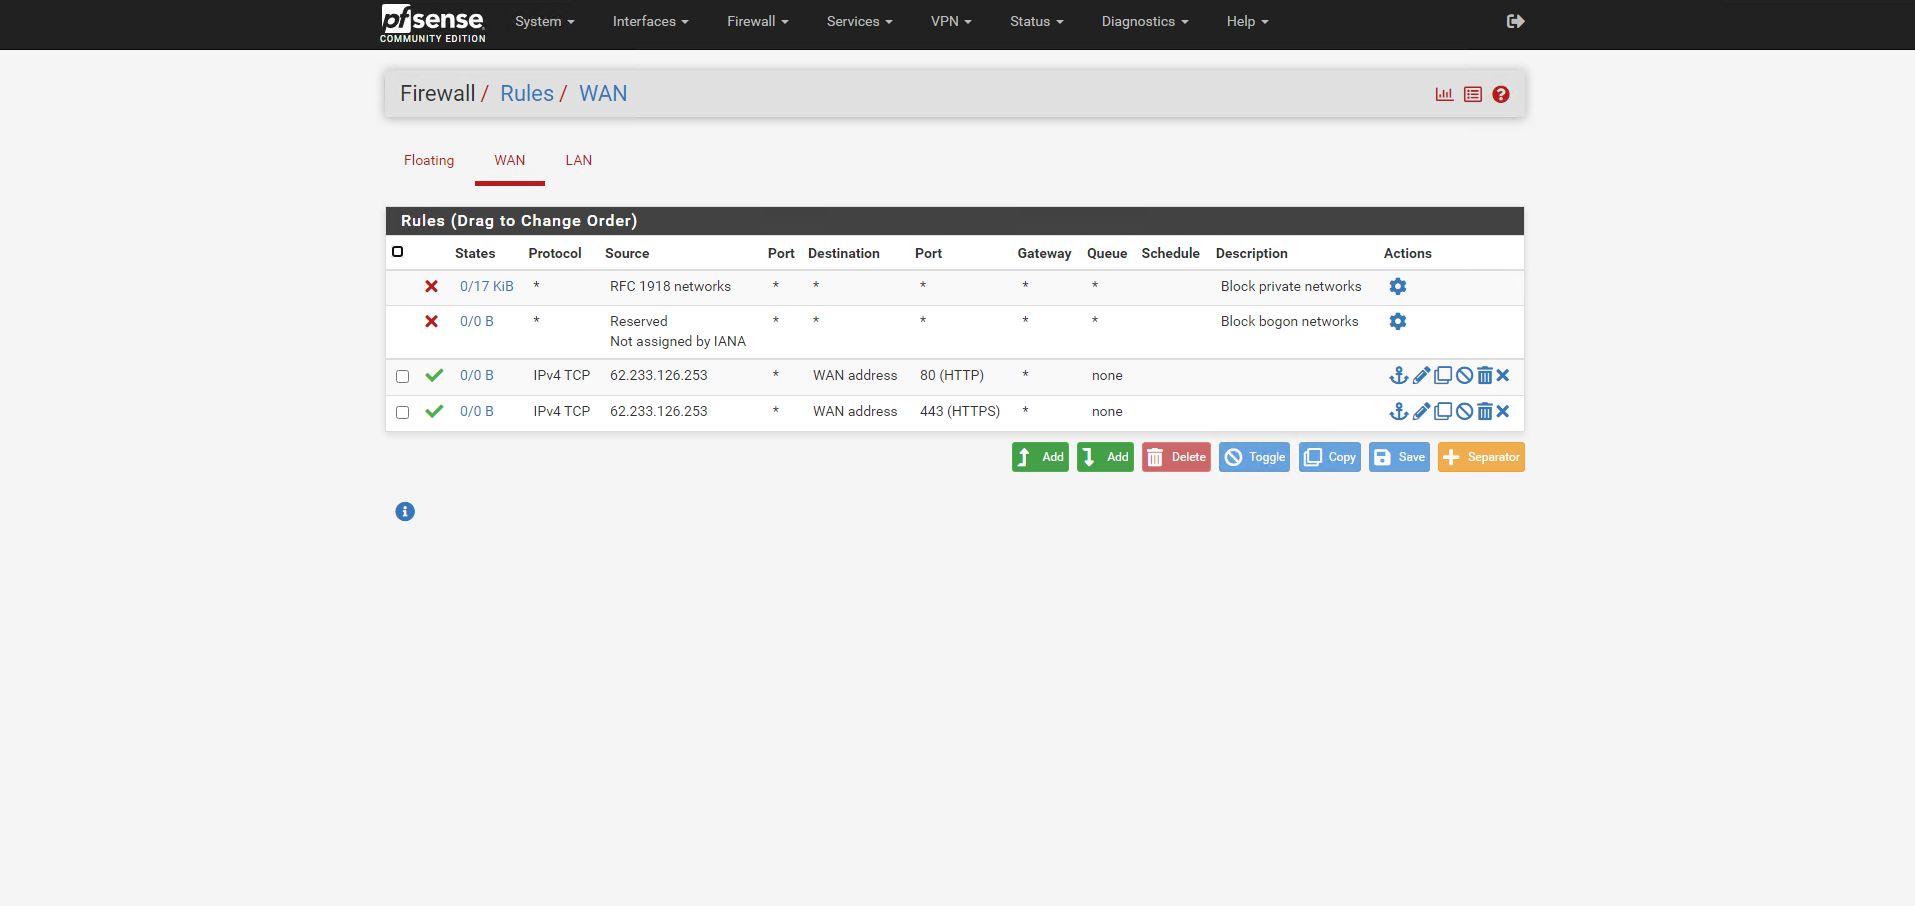Disable the 80 (HTTP) rule with ban icon
Viewport: 1915px width, 906px height.
point(1464,375)
